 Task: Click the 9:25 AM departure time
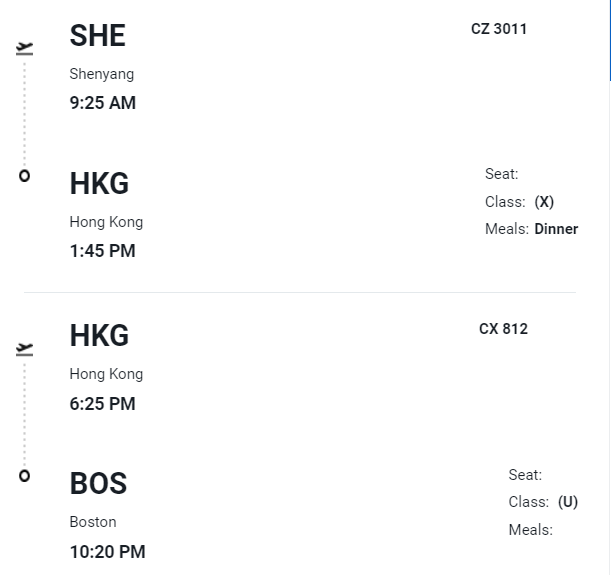pyautogui.click(x=102, y=103)
